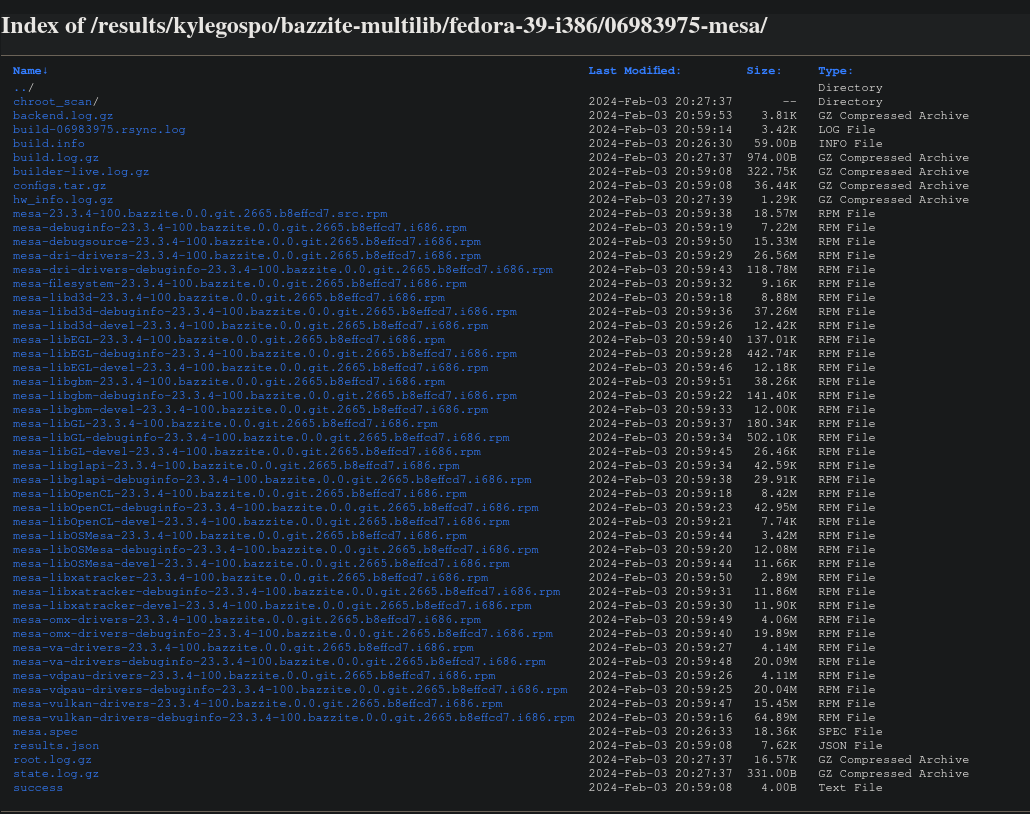
Task: Click the SPEC File type label
Action: click(x=850, y=732)
